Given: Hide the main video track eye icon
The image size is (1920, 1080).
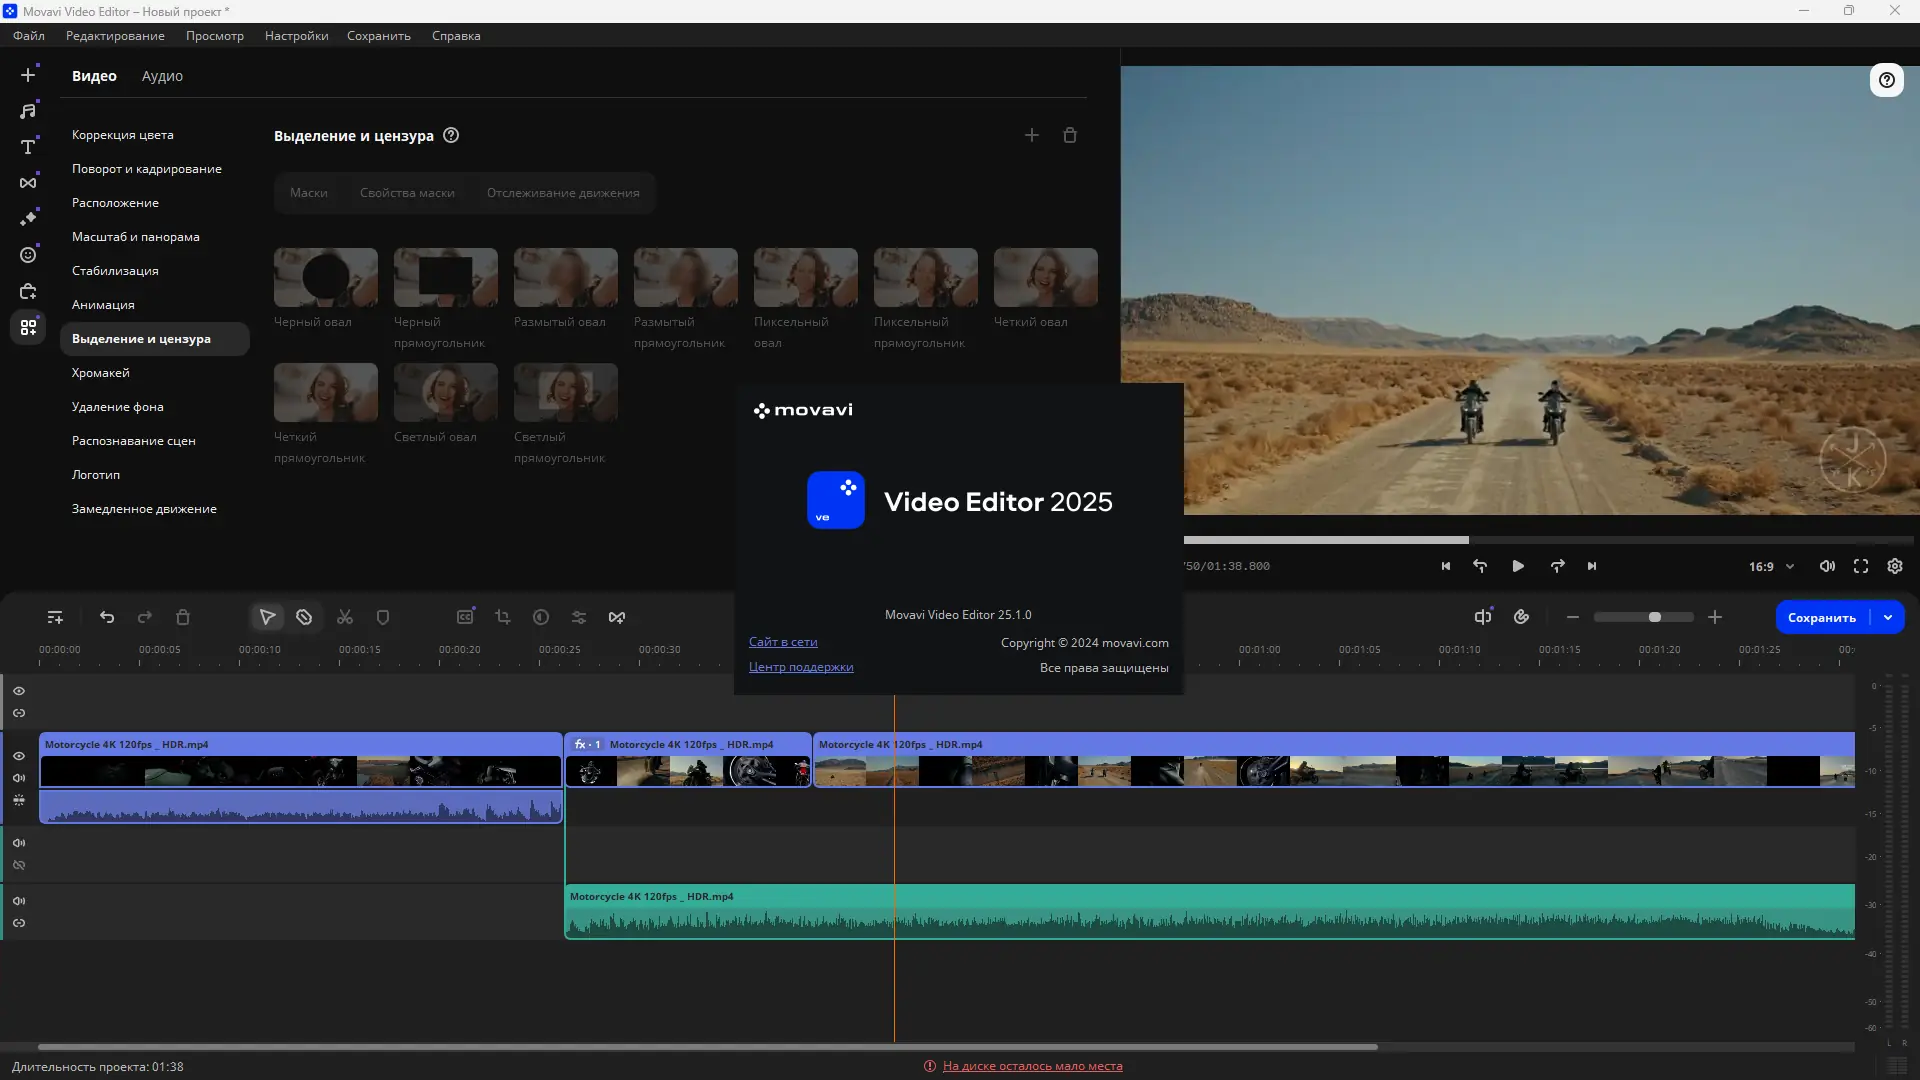Looking at the screenshot, I should point(19,756).
